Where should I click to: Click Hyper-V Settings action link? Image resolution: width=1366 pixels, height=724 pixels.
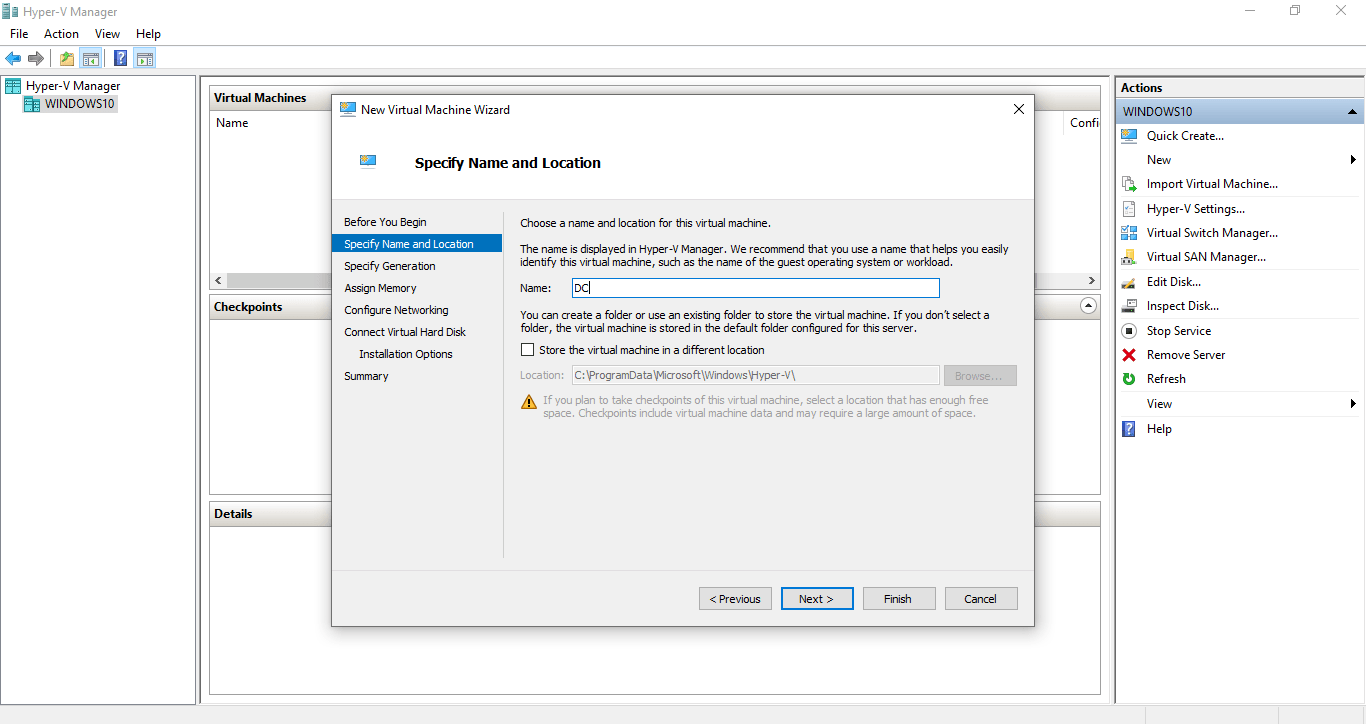pyautogui.click(x=1196, y=209)
